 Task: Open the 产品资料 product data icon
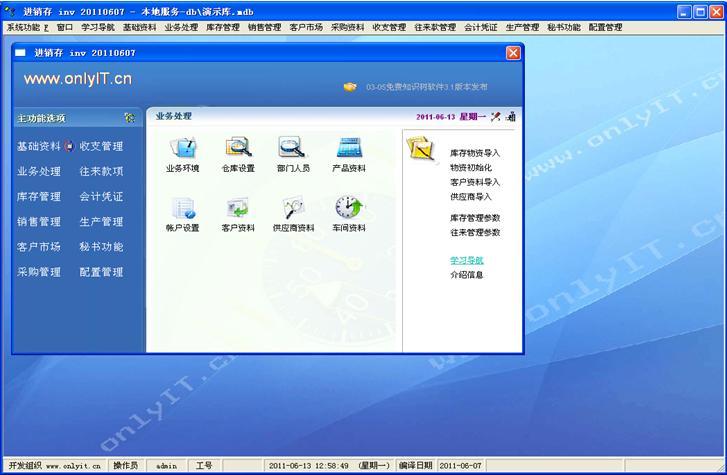coord(349,150)
